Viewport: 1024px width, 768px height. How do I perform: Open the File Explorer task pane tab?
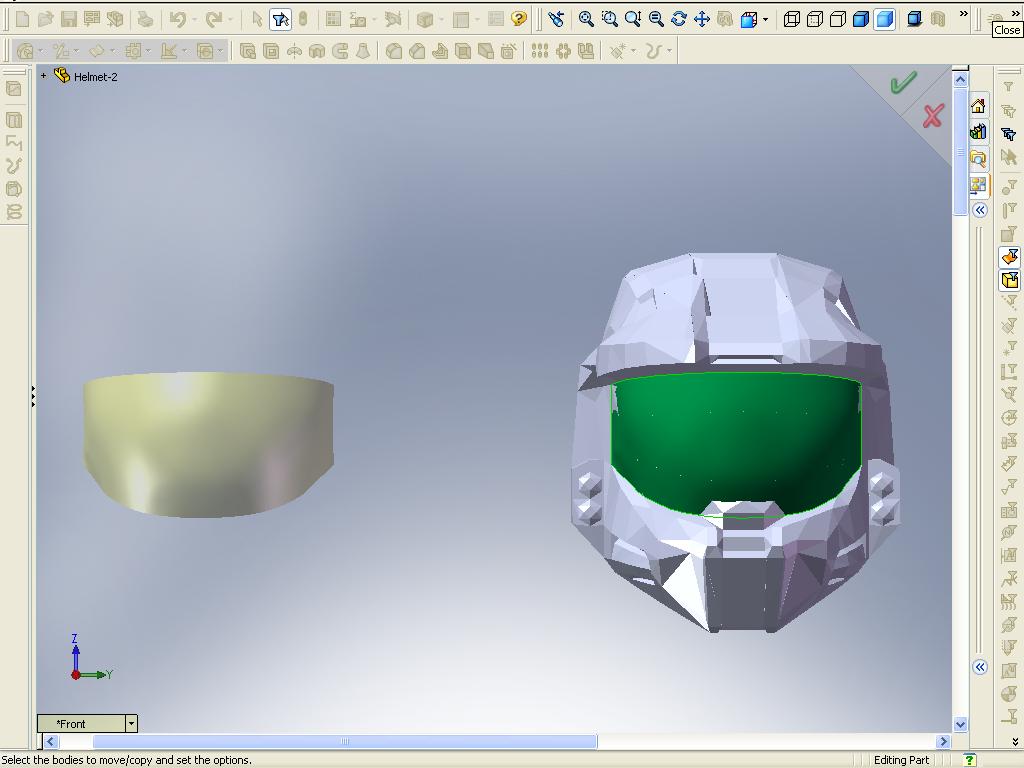[x=978, y=159]
